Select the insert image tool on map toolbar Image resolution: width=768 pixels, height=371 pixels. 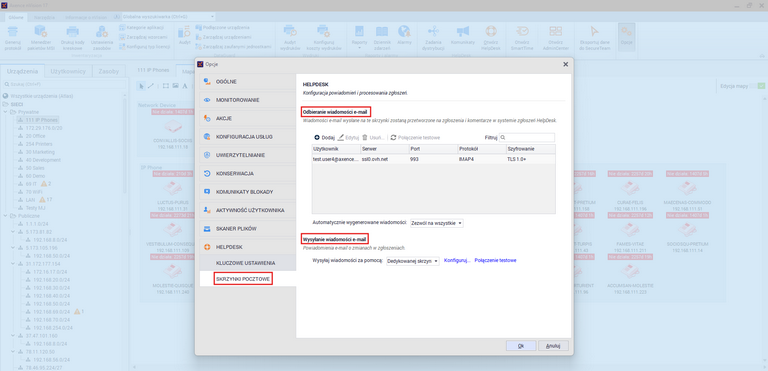point(175,86)
